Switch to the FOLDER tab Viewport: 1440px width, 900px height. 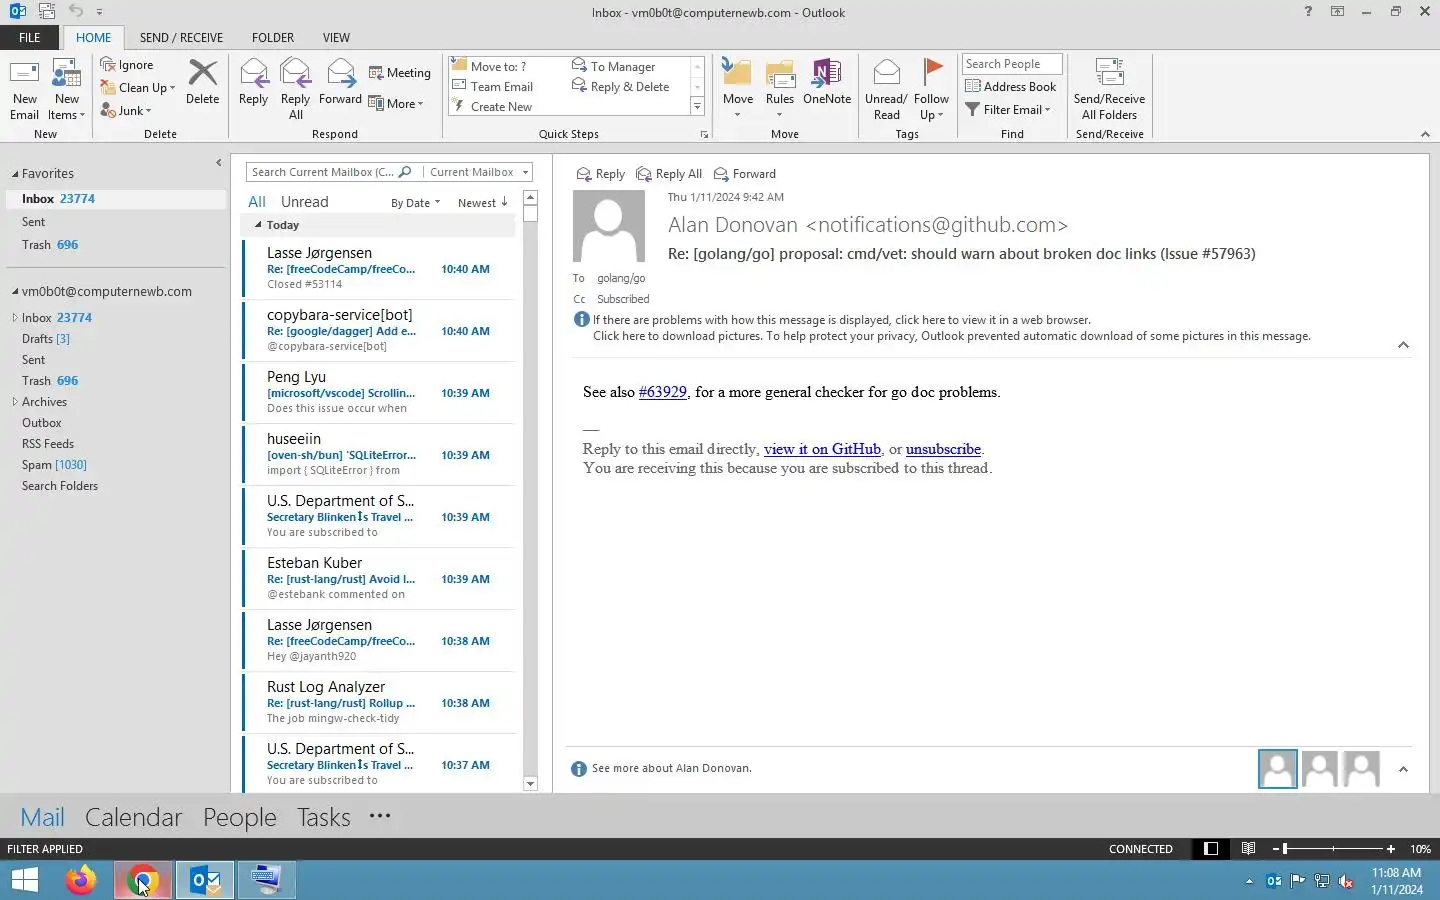[x=273, y=37]
